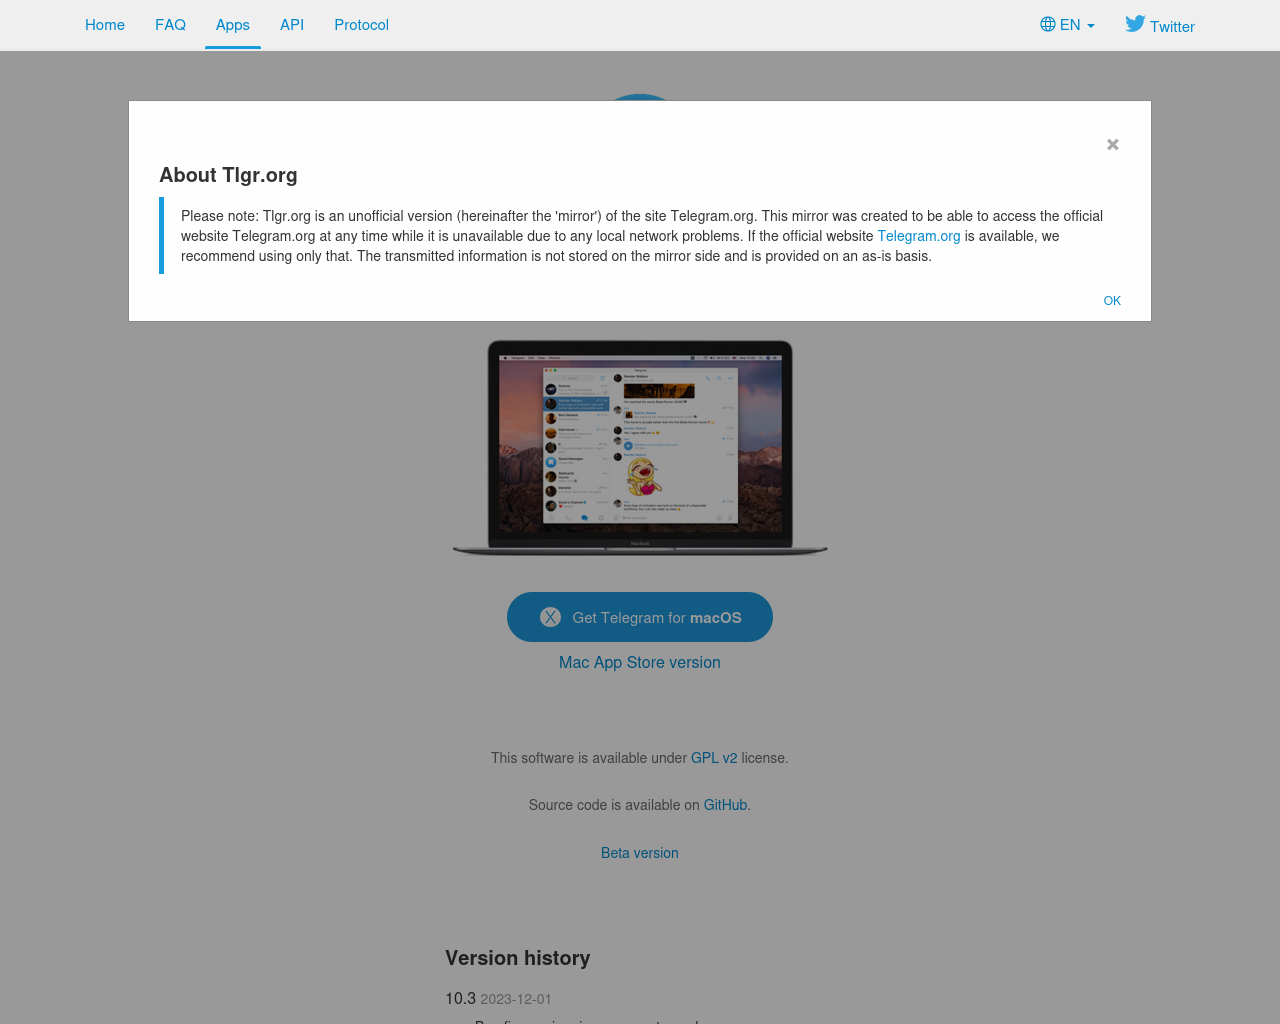Open the GPL v2 license link
1280x1024 pixels.
714,758
